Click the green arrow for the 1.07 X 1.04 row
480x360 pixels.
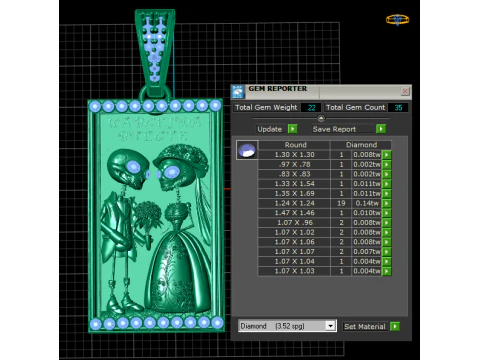pyautogui.click(x=387, y=261)
